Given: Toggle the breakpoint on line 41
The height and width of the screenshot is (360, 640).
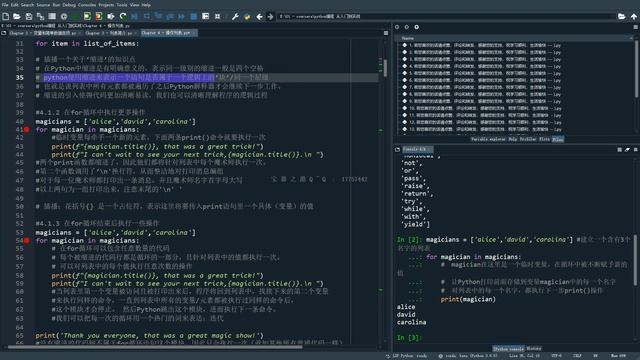Looking at the screenshot, I should (x=27, y=130).
